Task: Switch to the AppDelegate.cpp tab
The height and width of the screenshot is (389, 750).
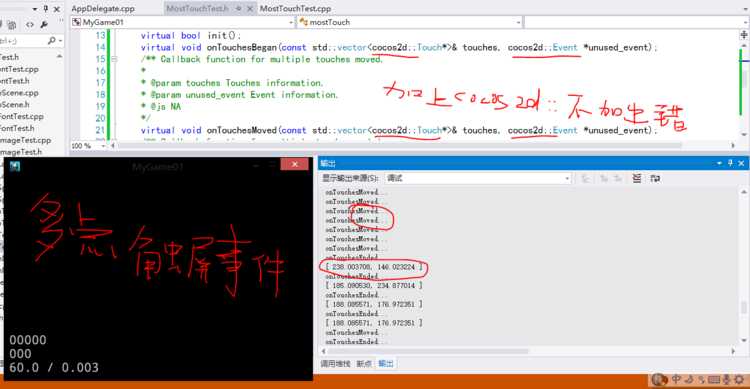Action: click(103, 9)
